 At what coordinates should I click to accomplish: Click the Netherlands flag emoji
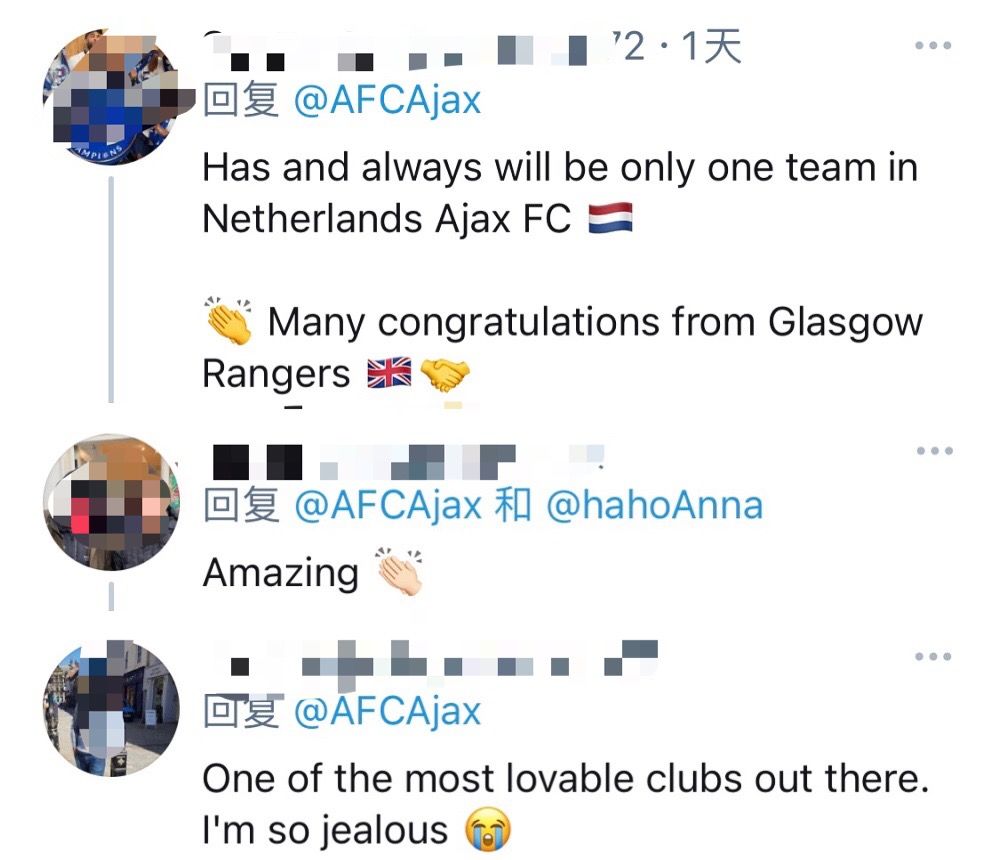point(610,218)
